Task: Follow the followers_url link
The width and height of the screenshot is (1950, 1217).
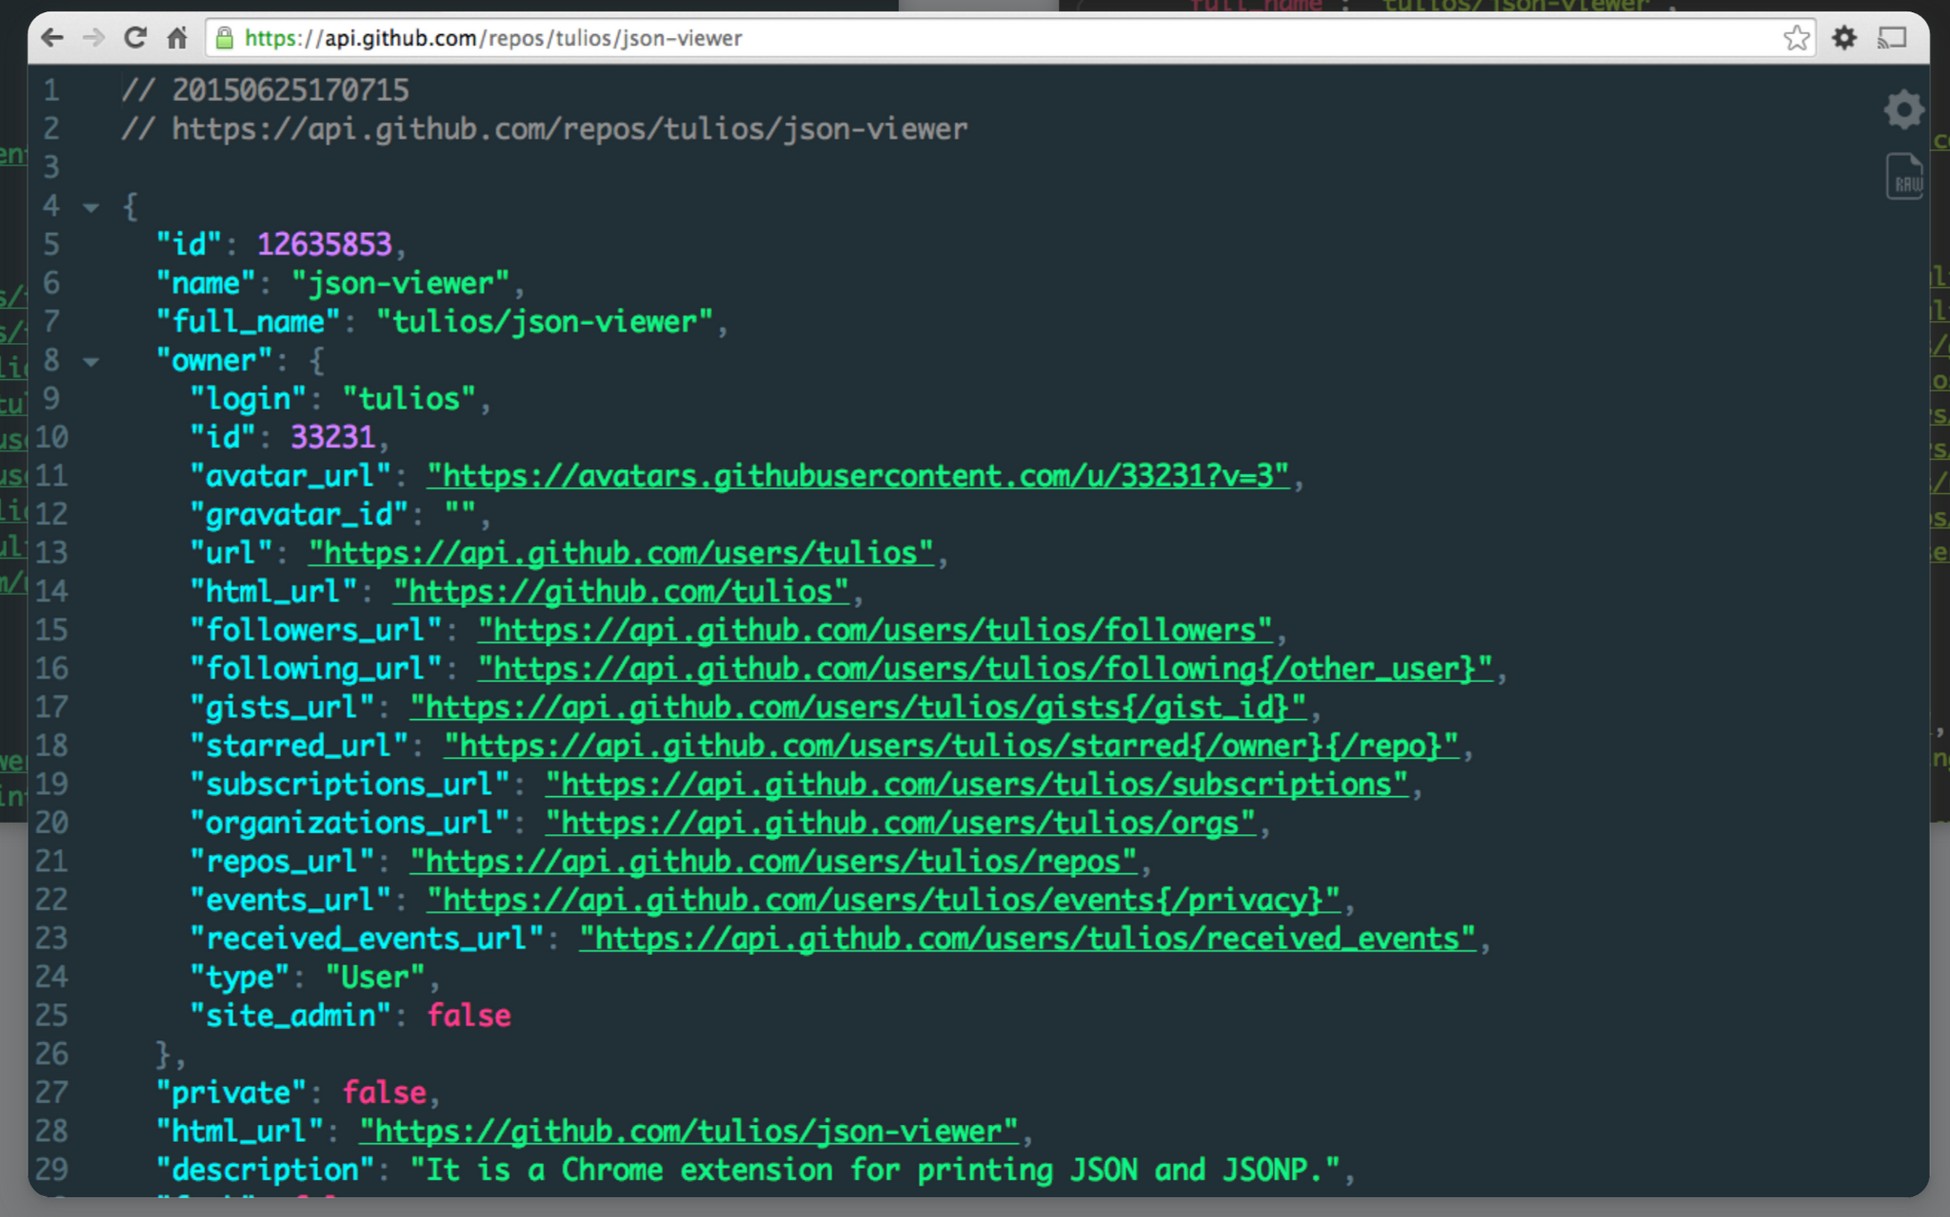Action: pyautogui.click(x=875, y=630)
